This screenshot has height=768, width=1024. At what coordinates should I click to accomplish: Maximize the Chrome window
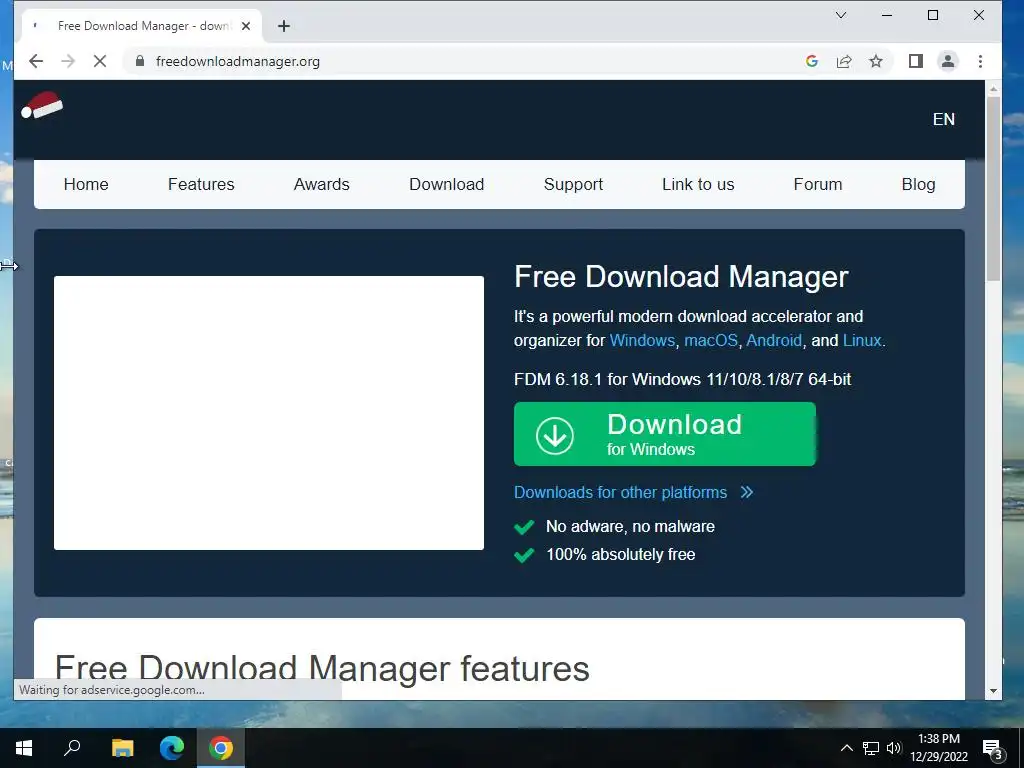[x=933, y=15]
